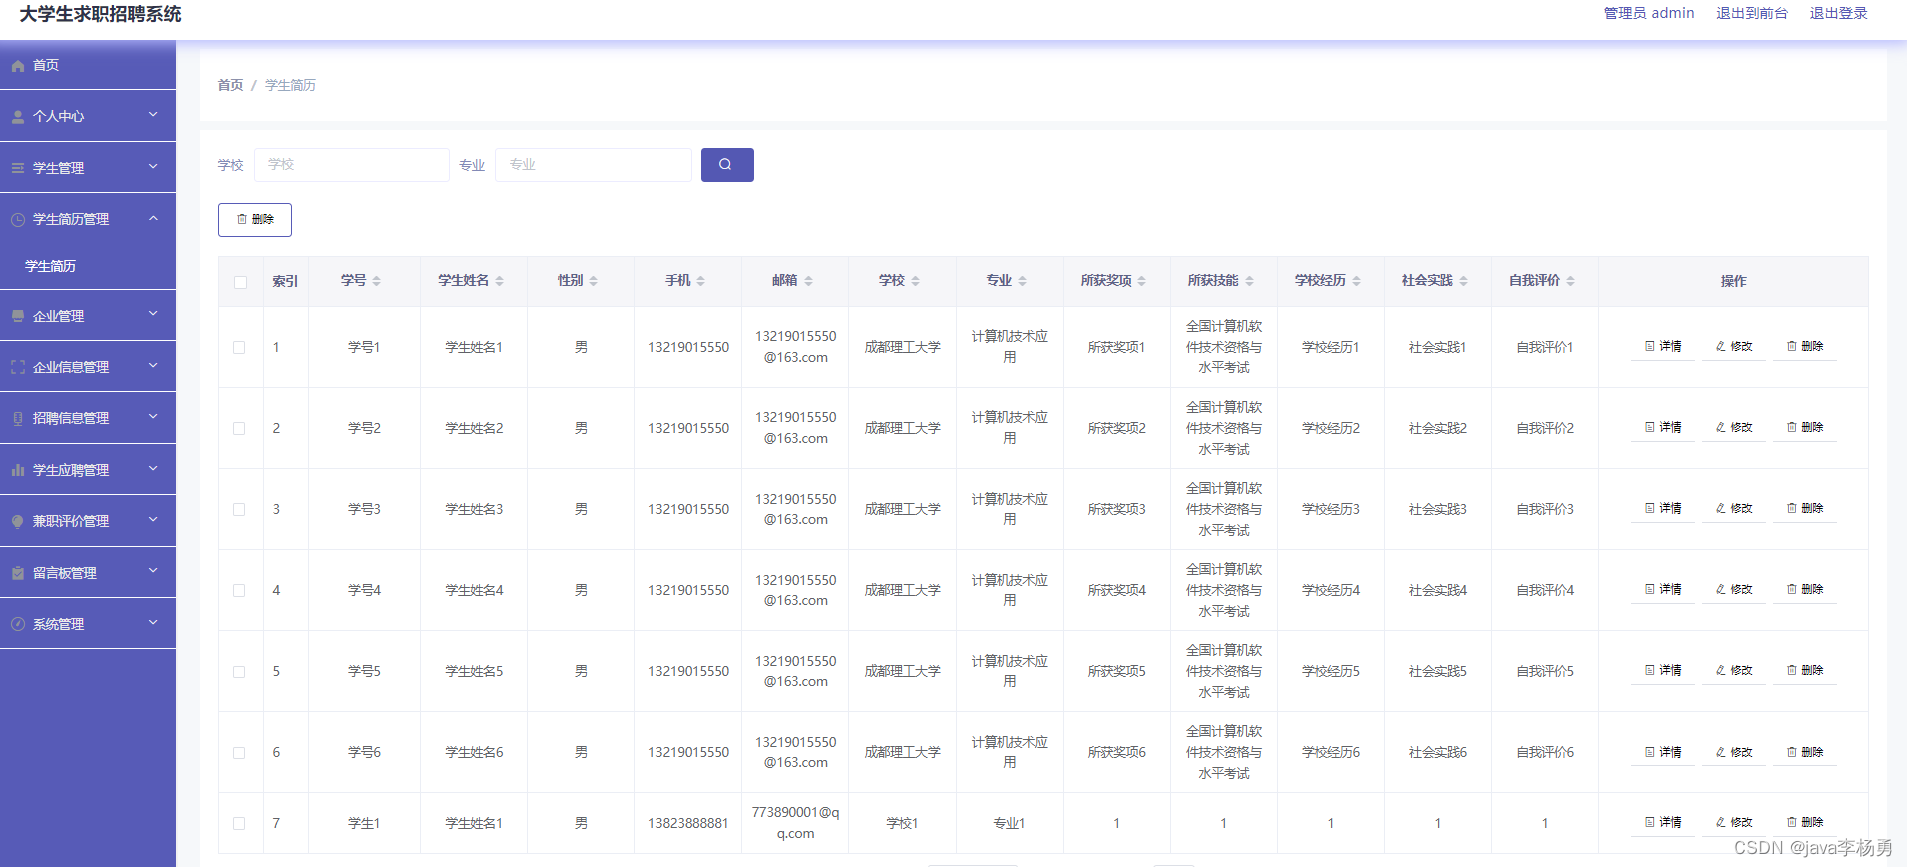Open 详情 for row 学号4
Image resolution: width=1907 pixels, height=867 pixels.
[x=1663, y=590]
